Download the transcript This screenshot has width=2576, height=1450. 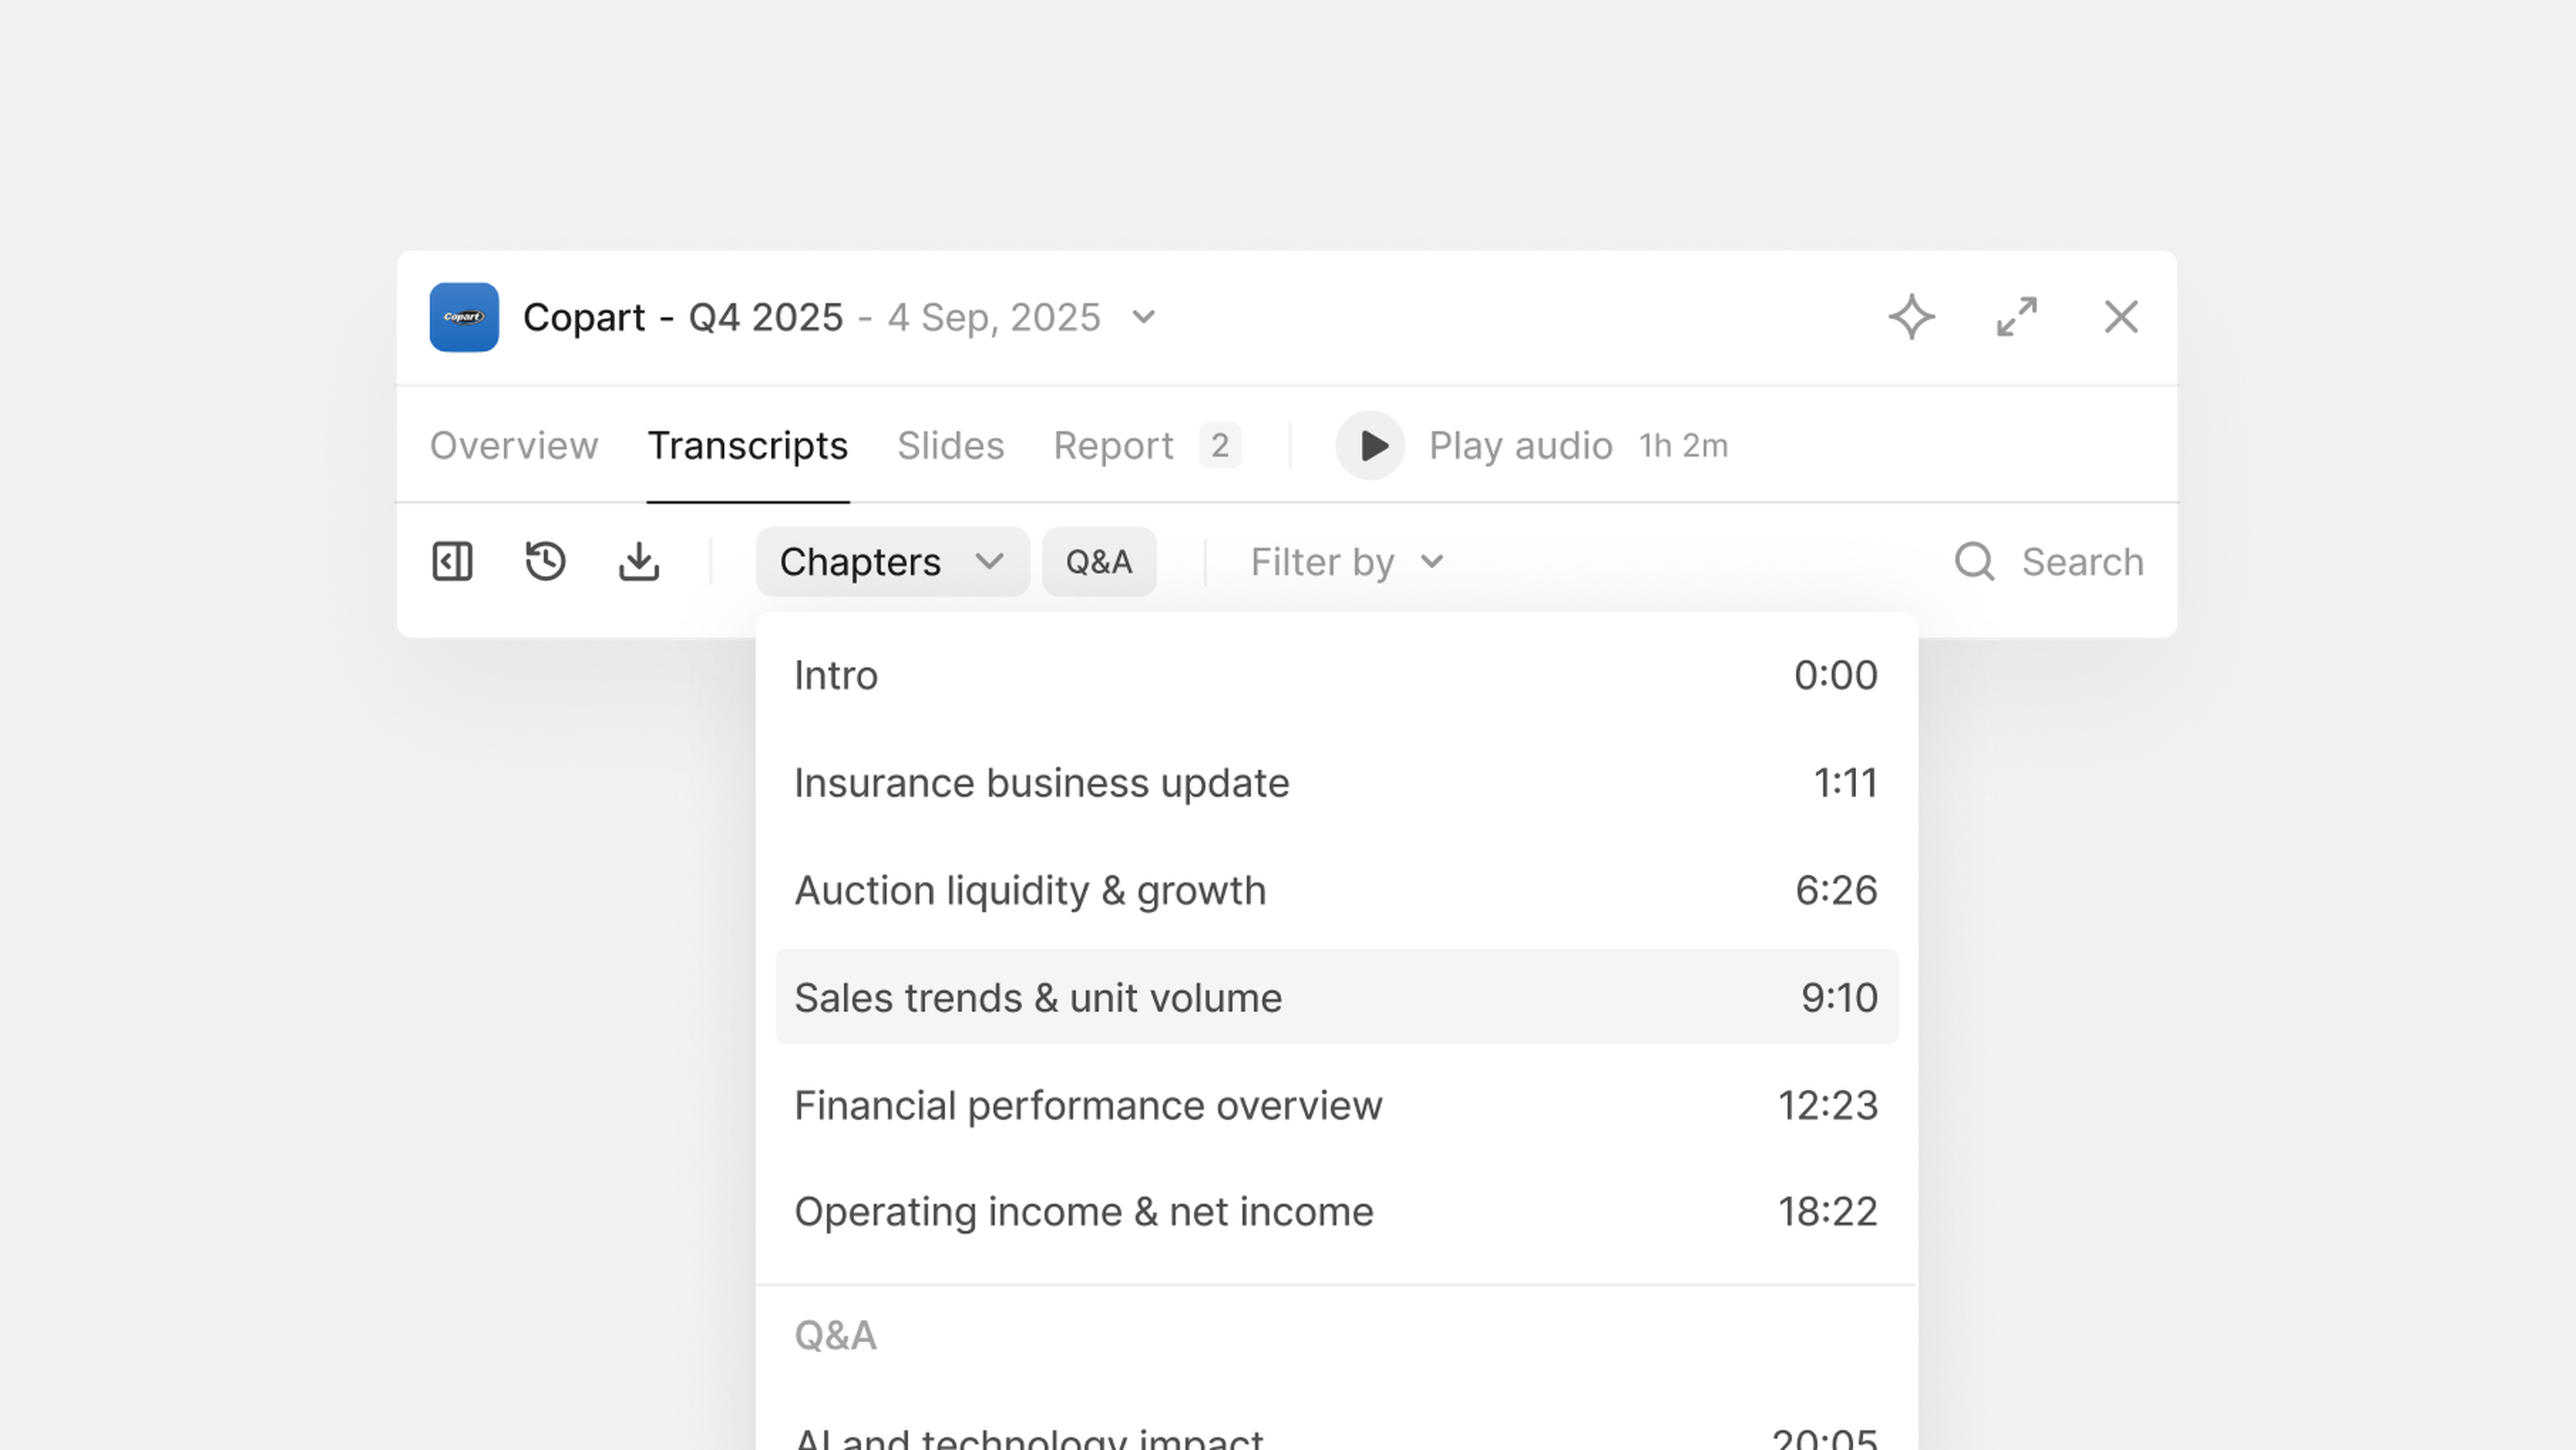point(639,562)
